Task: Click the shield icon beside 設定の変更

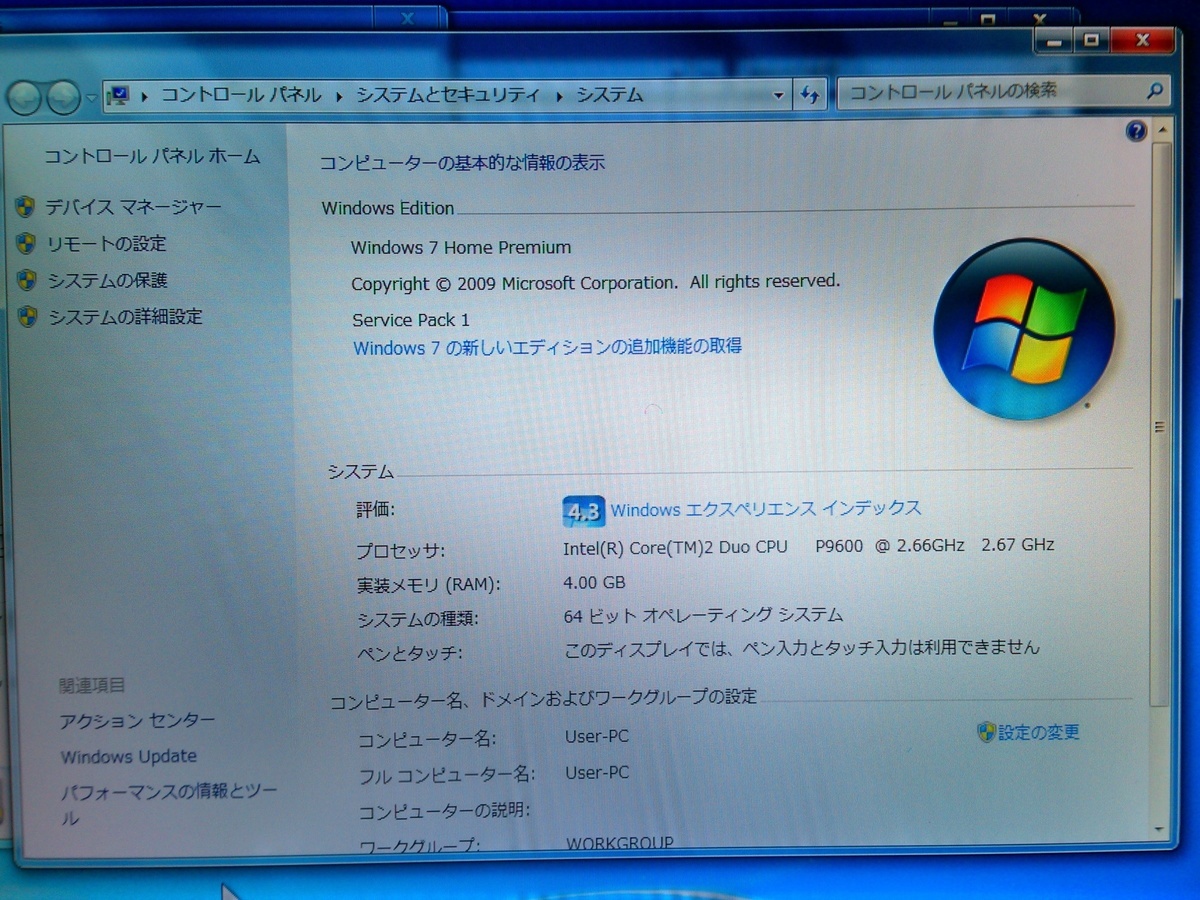Action: pyautogui.click(x=986, y=732)
